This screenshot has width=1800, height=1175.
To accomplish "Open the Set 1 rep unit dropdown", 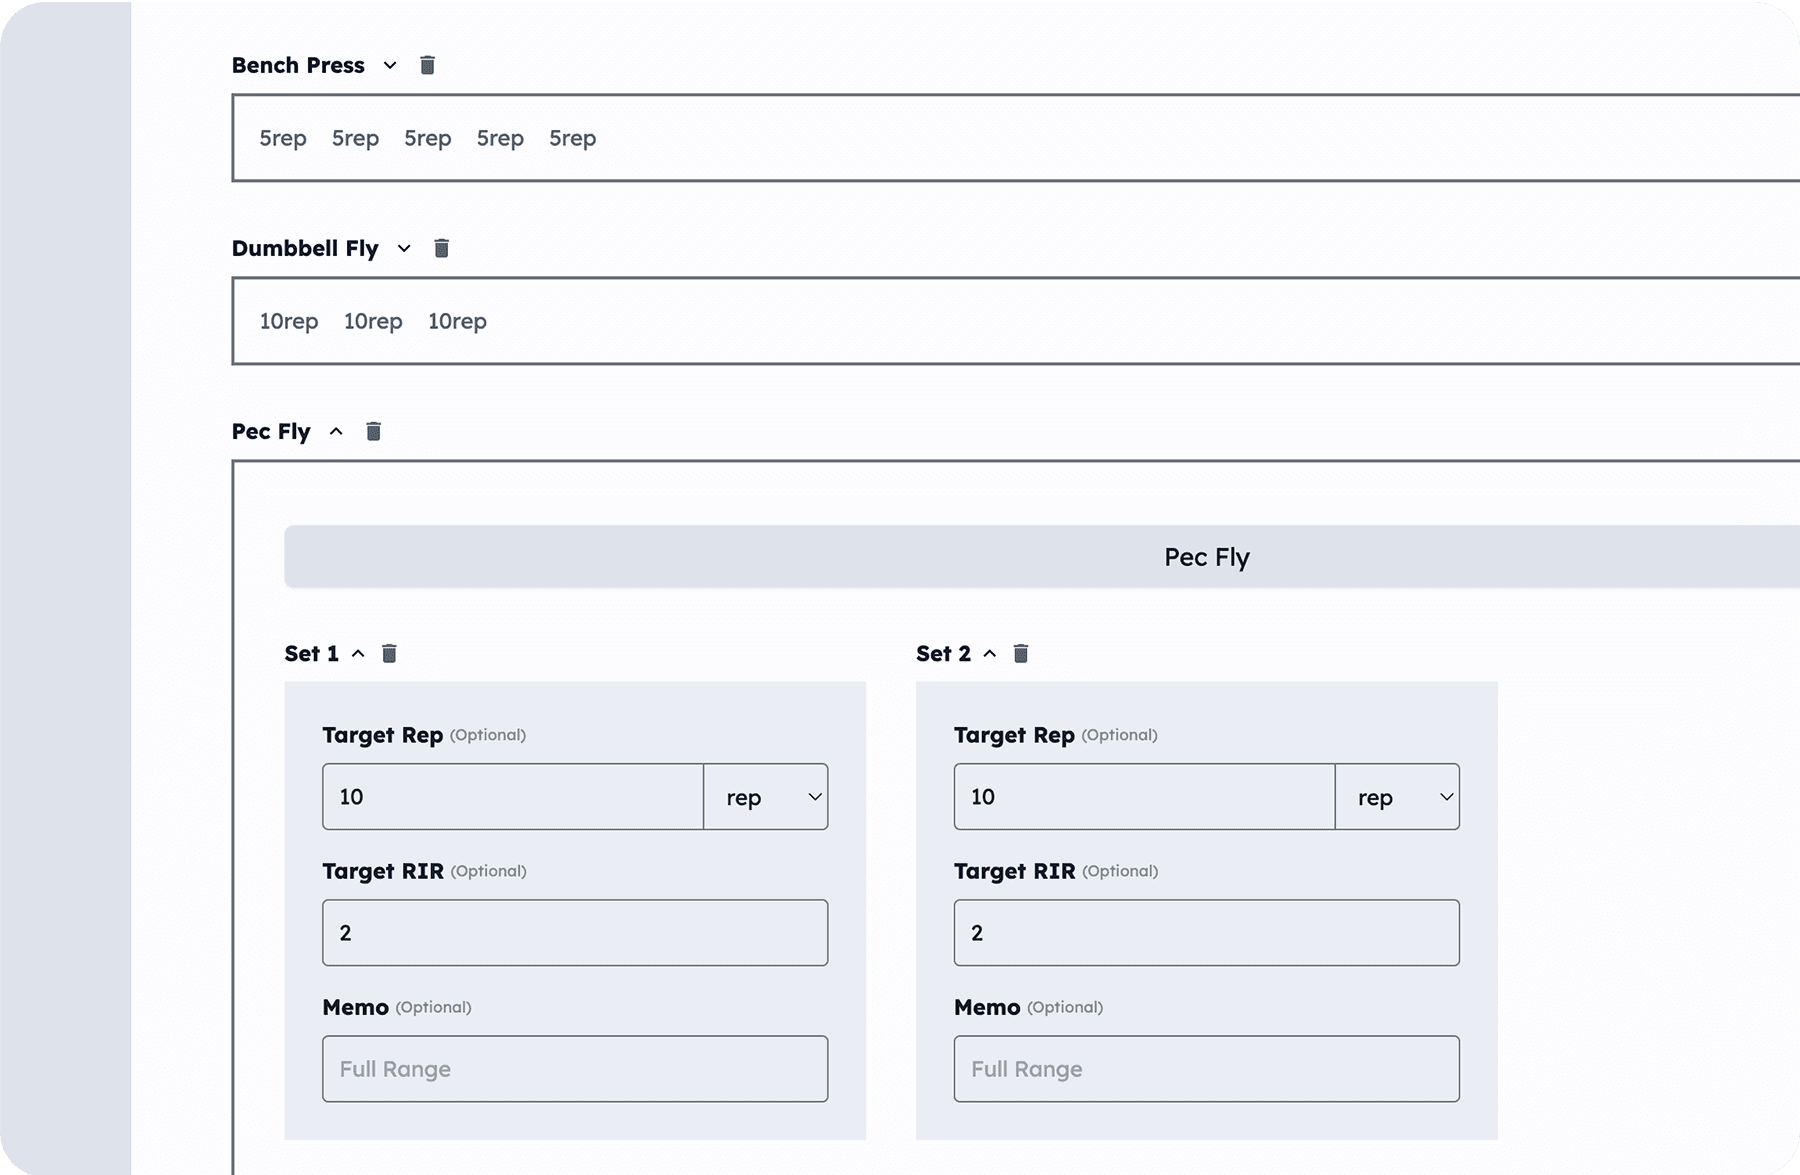I will (x=766, y=797).
